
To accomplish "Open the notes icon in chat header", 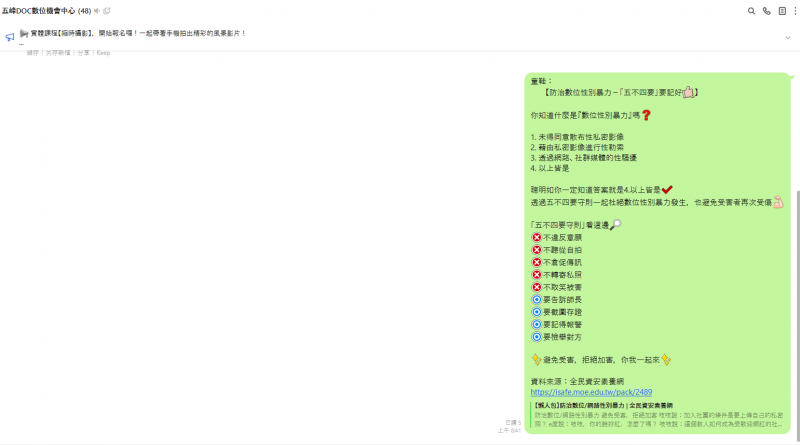I will (782, 11).
